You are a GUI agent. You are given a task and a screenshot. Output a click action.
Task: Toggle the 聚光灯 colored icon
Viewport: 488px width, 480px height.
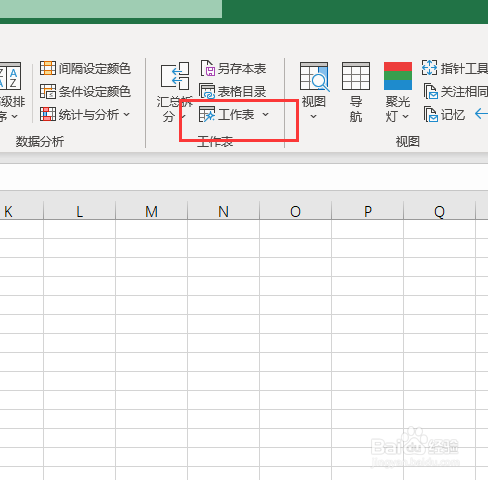click(398, 76)
